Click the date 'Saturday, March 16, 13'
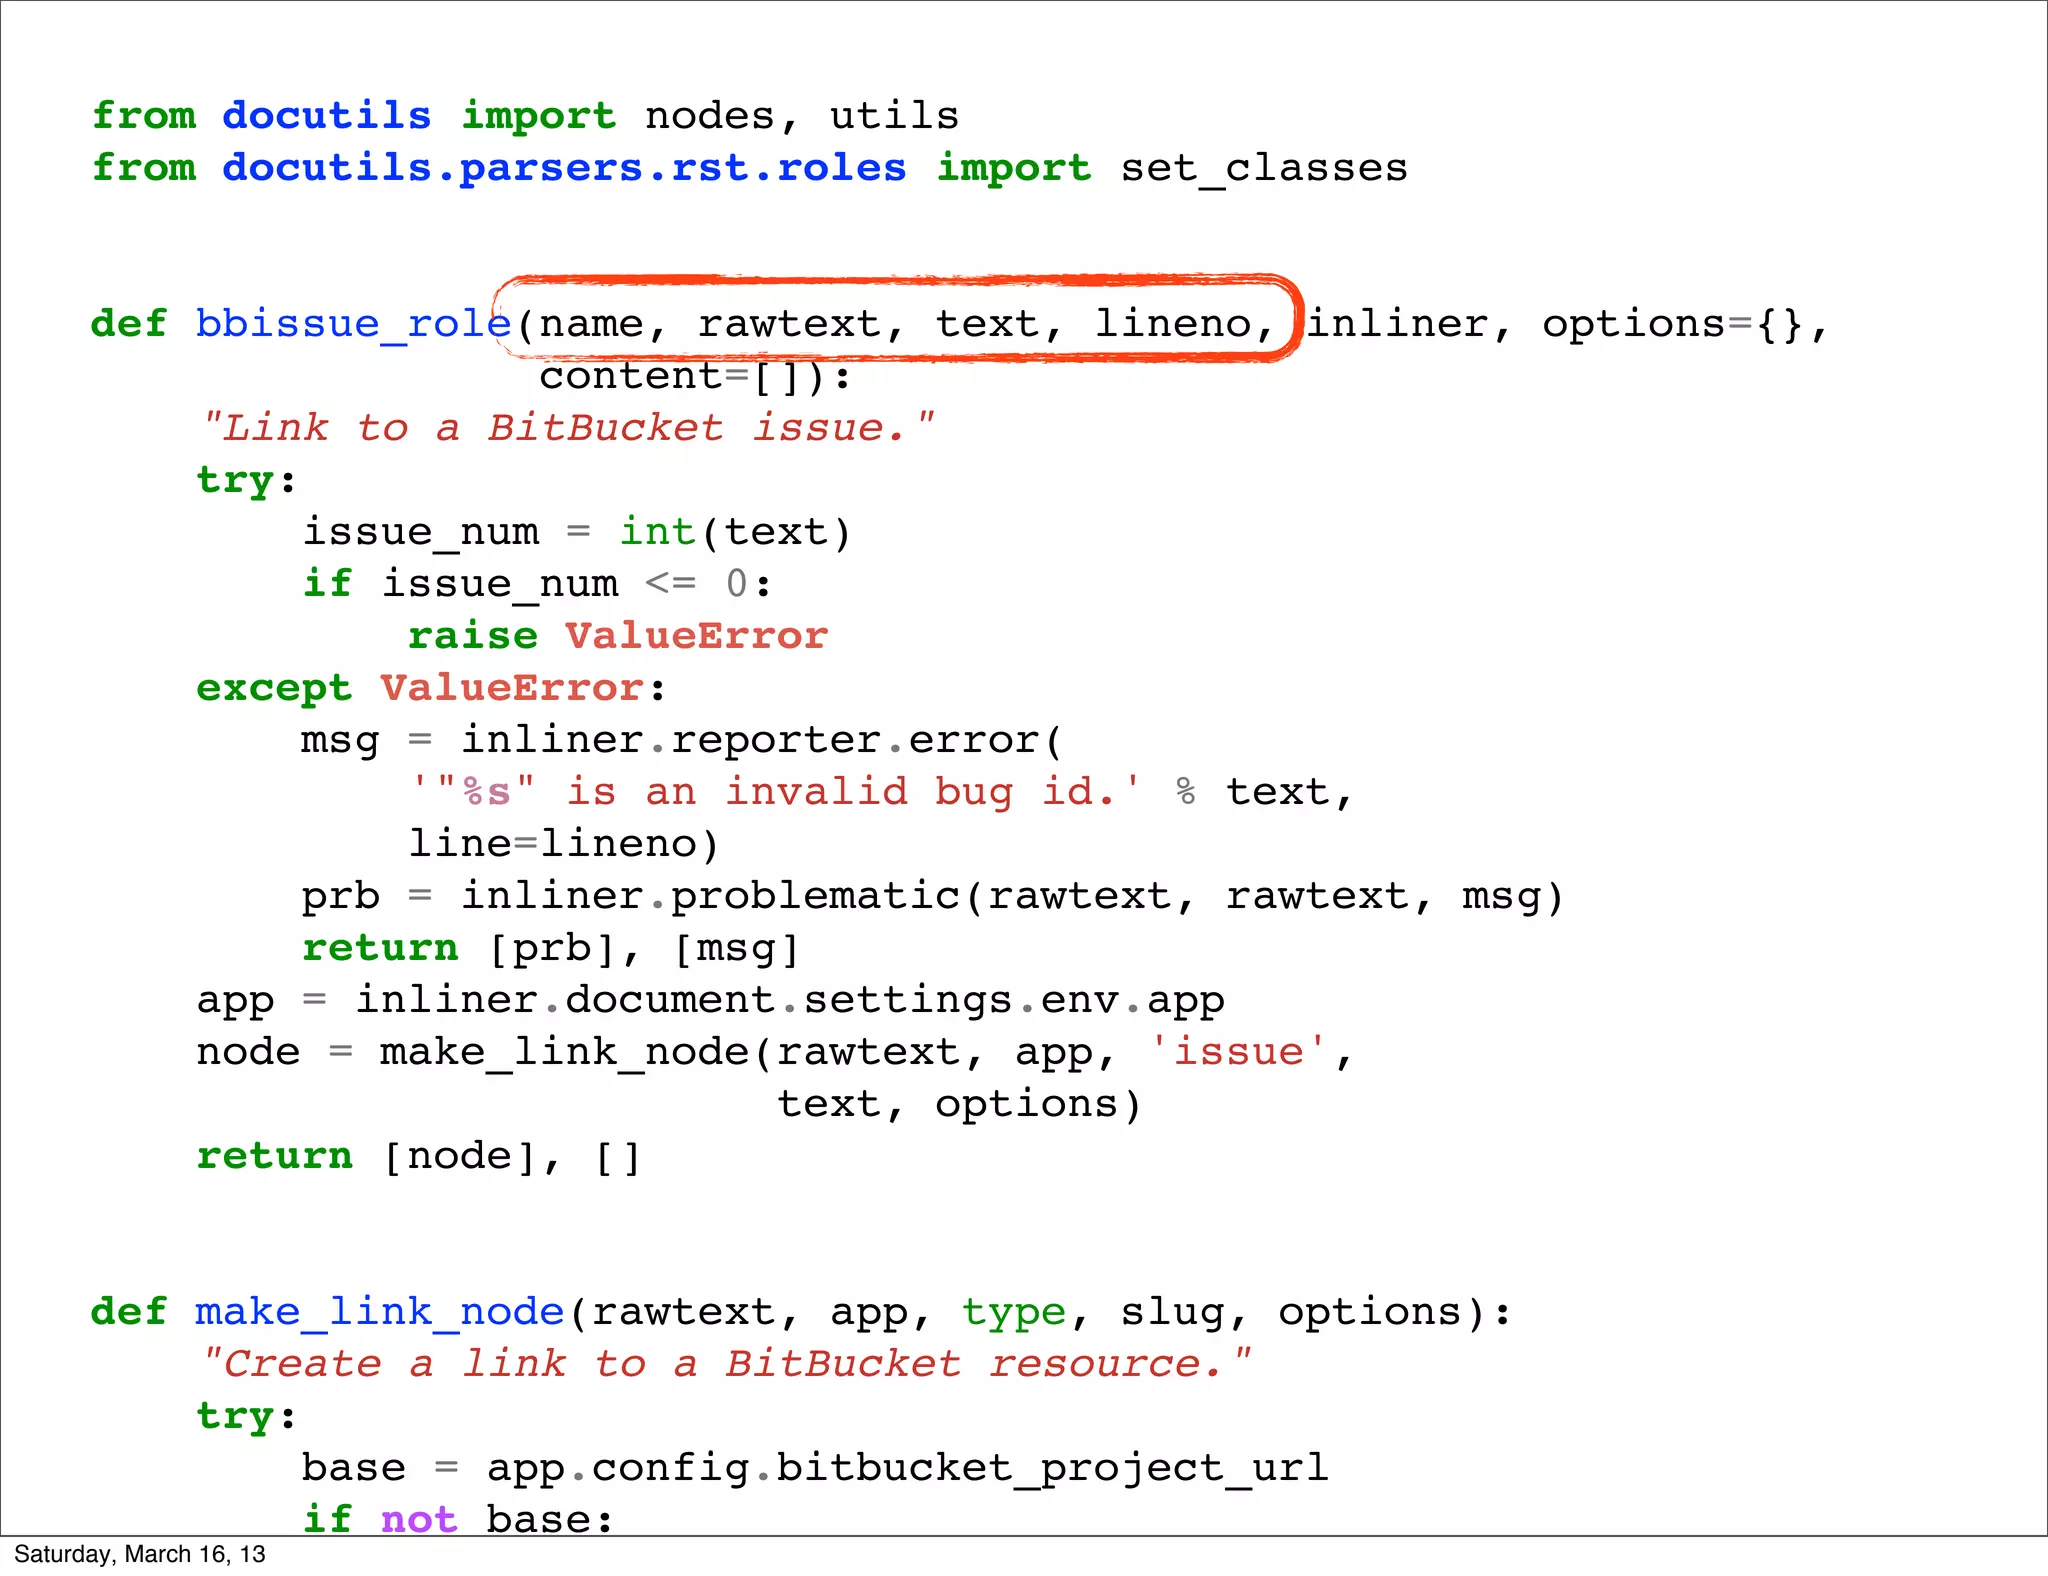The width and height of the screenshot is (2048, 1576). 140,1554
